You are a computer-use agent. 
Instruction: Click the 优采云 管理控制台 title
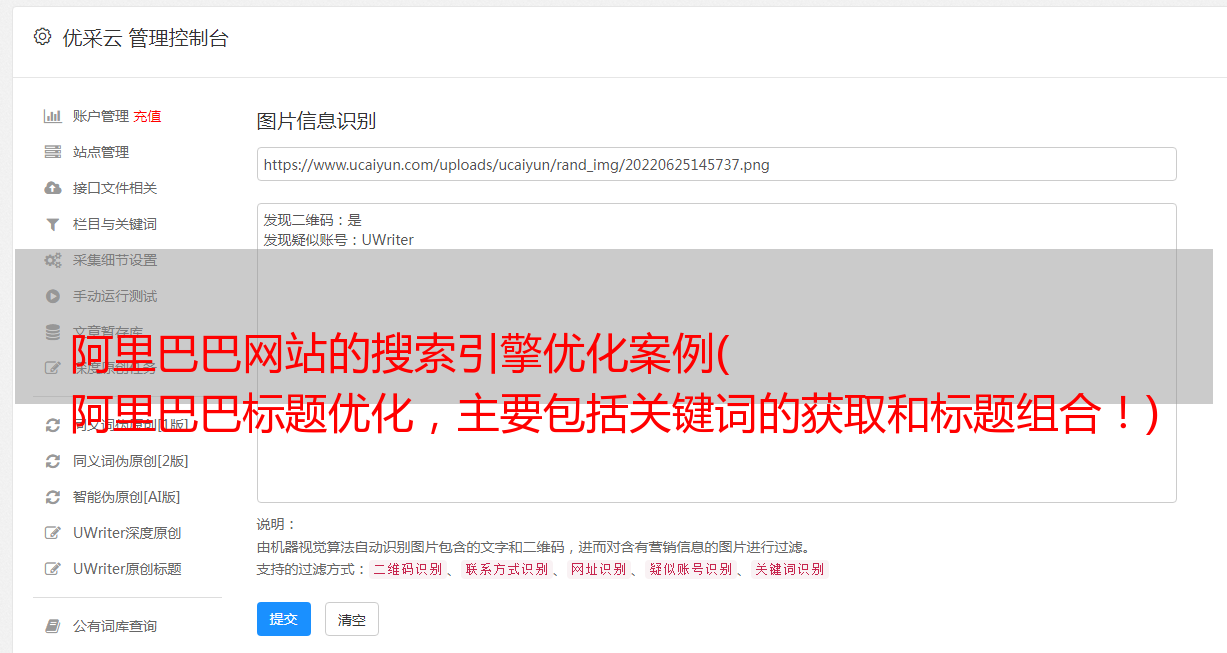[145, 38]
